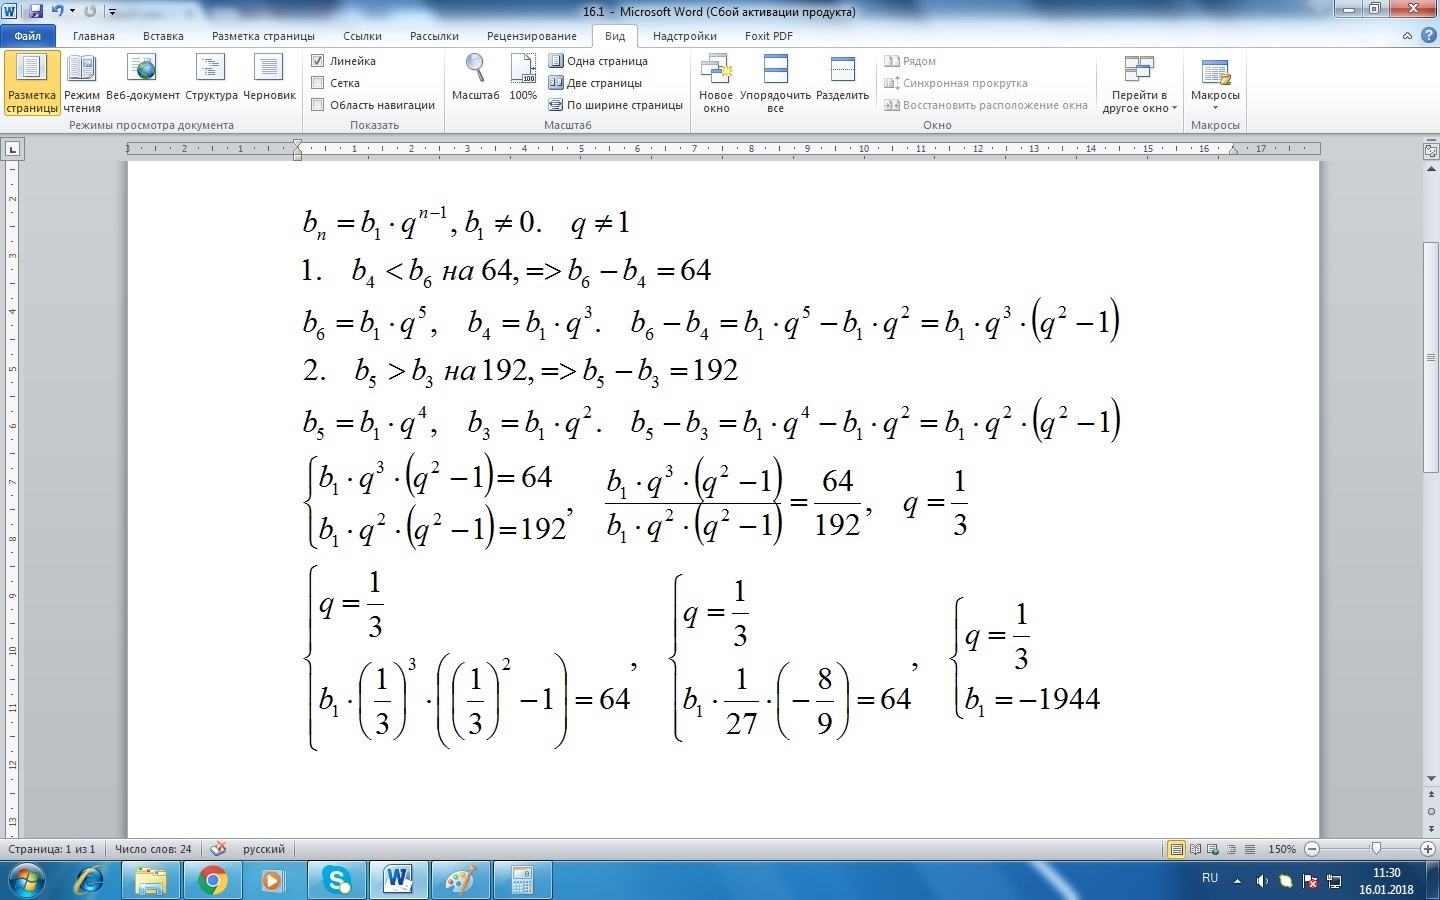Set zoom to 100% via ribbon icon

point(522,80)
